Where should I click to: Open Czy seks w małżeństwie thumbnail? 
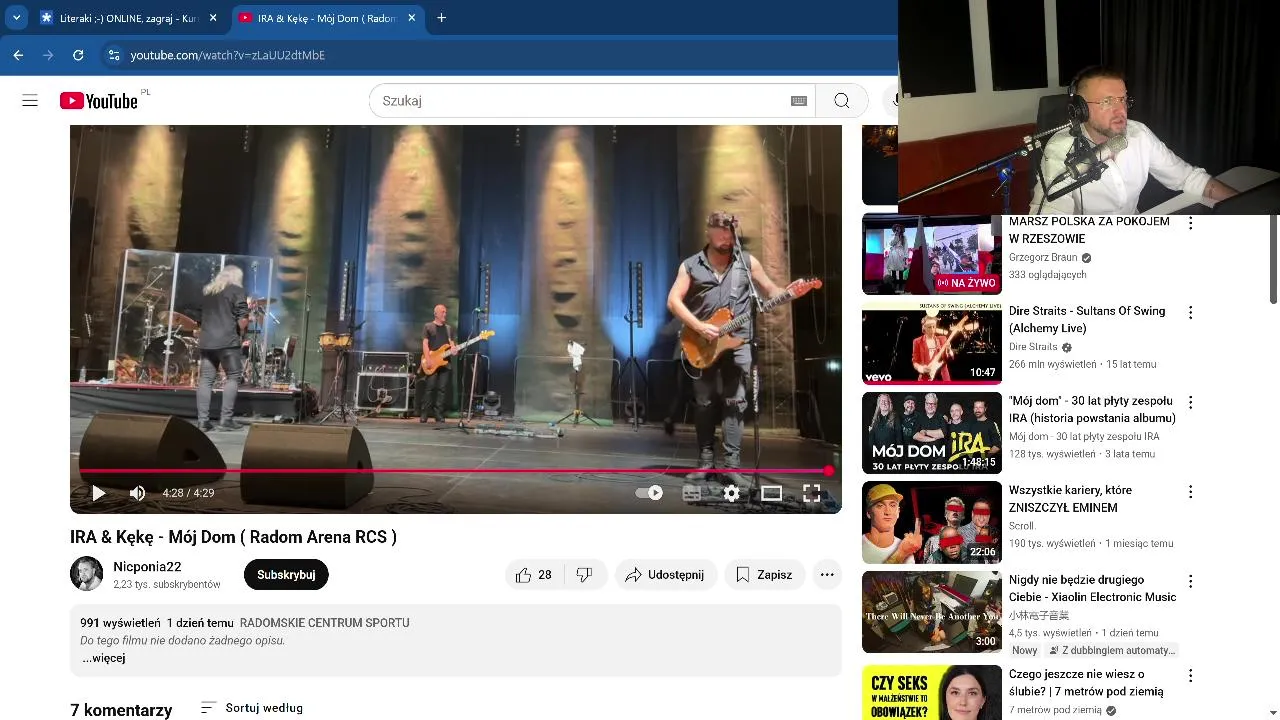click(x=932, y=692)
